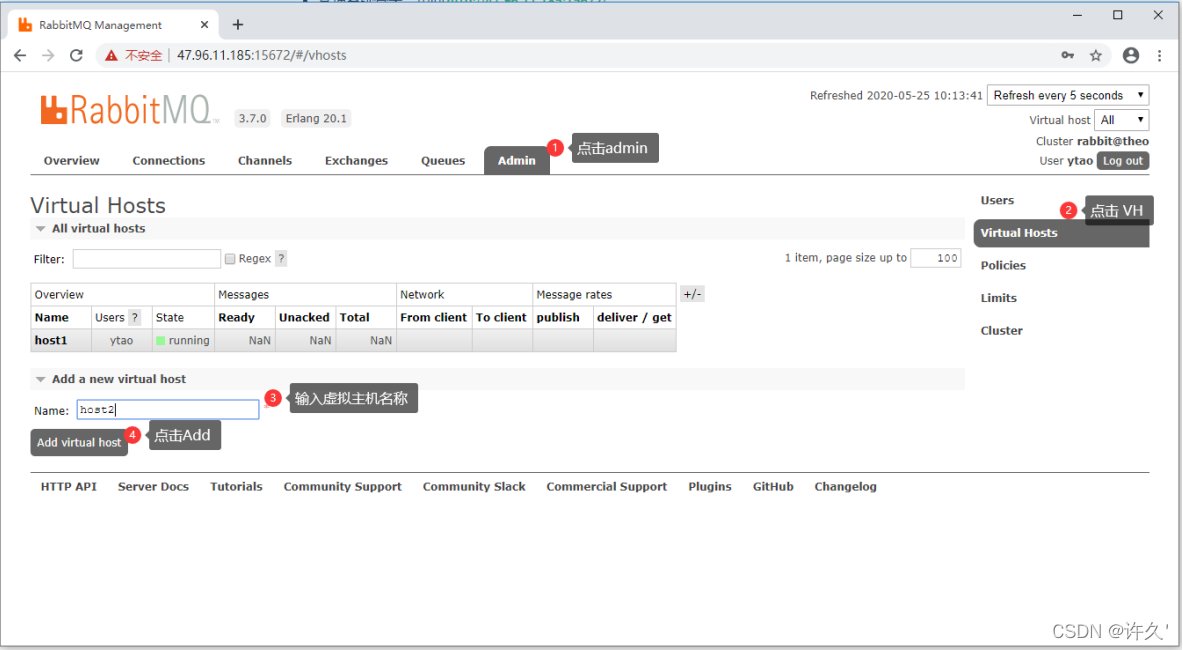Sort by the Unacked column header

point(304,317)
